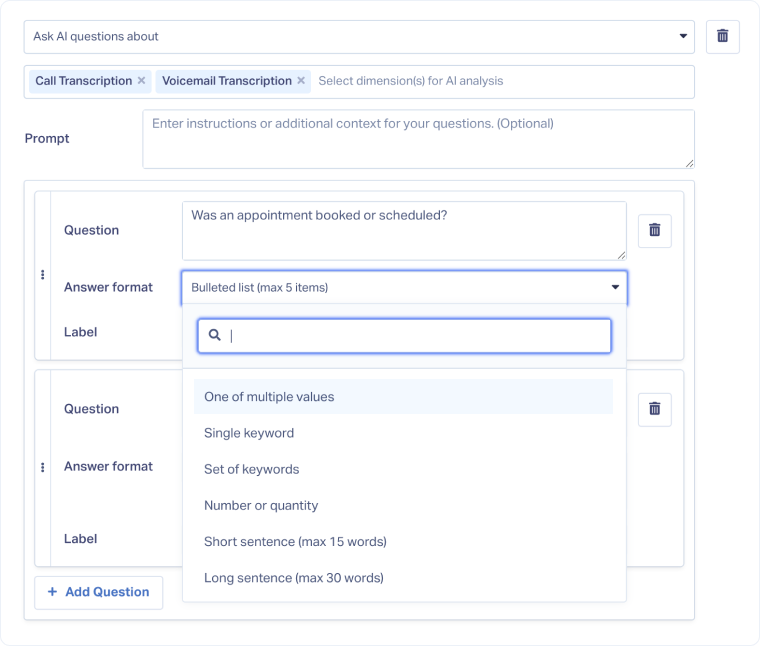Viewport: 760px width, 646px height.
Task: Click the magnifier icon in the dropdown search
Action: point(214,336)
